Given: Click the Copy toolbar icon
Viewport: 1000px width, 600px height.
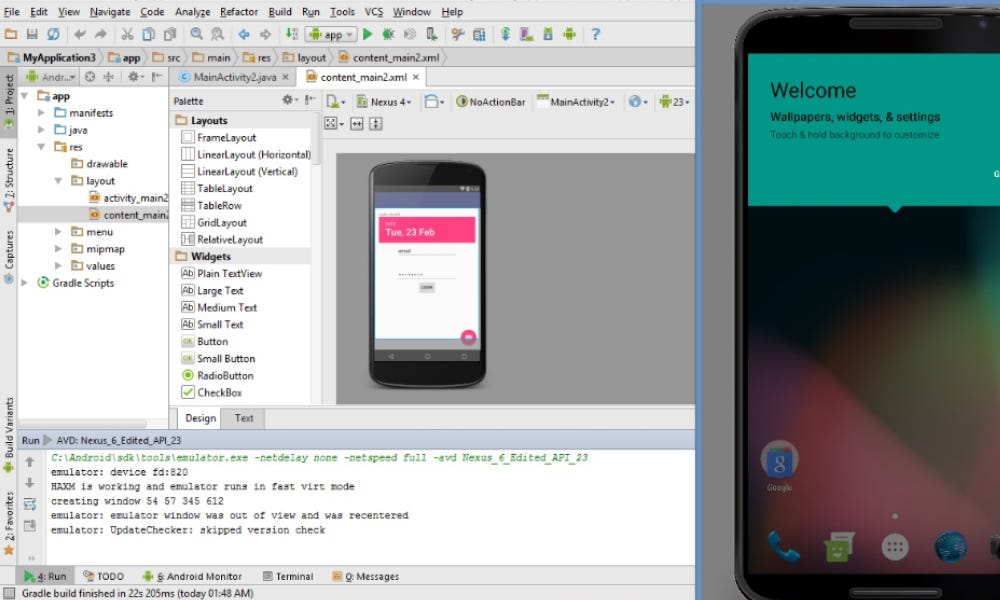Looking at the screenshot, I should coord(149,34).
